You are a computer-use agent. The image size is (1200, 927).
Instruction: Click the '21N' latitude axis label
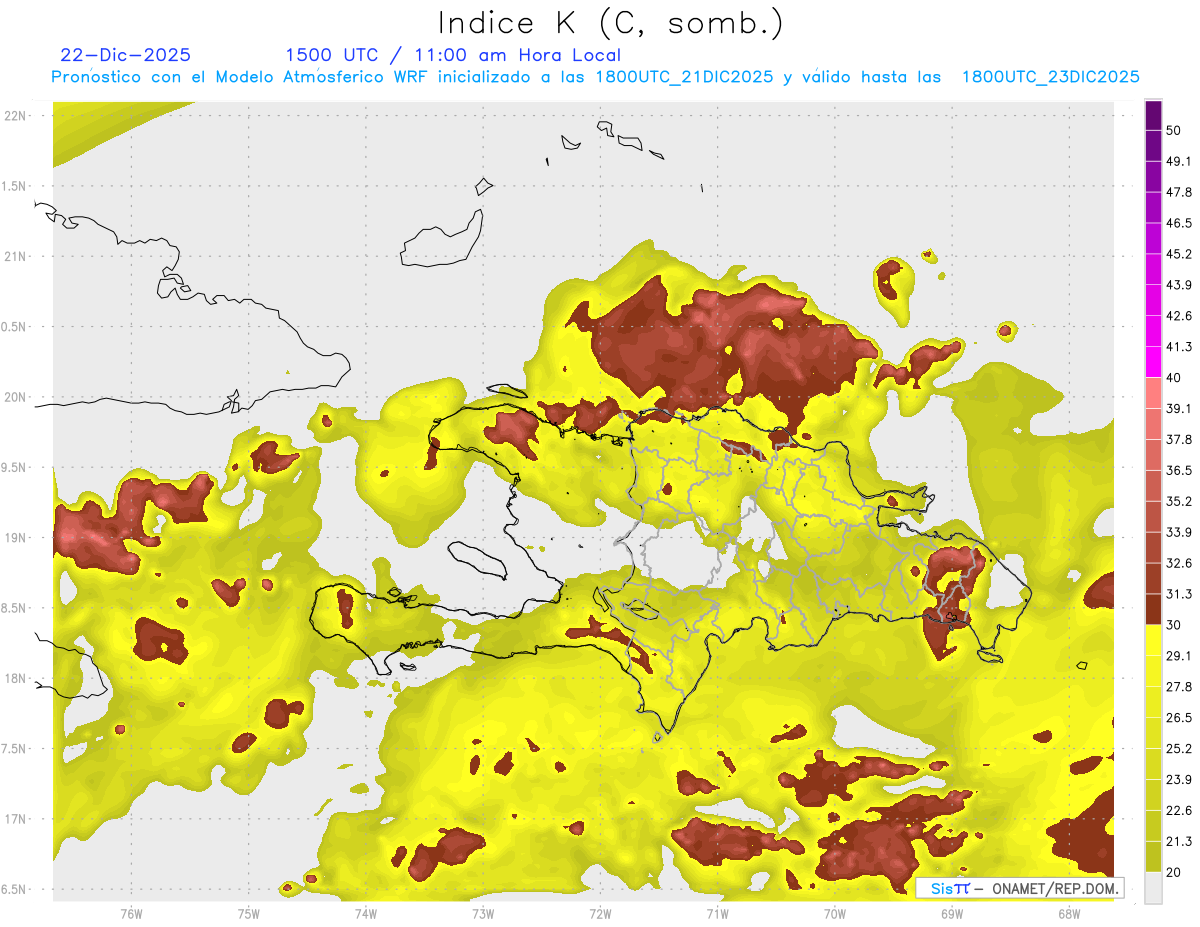14,256
